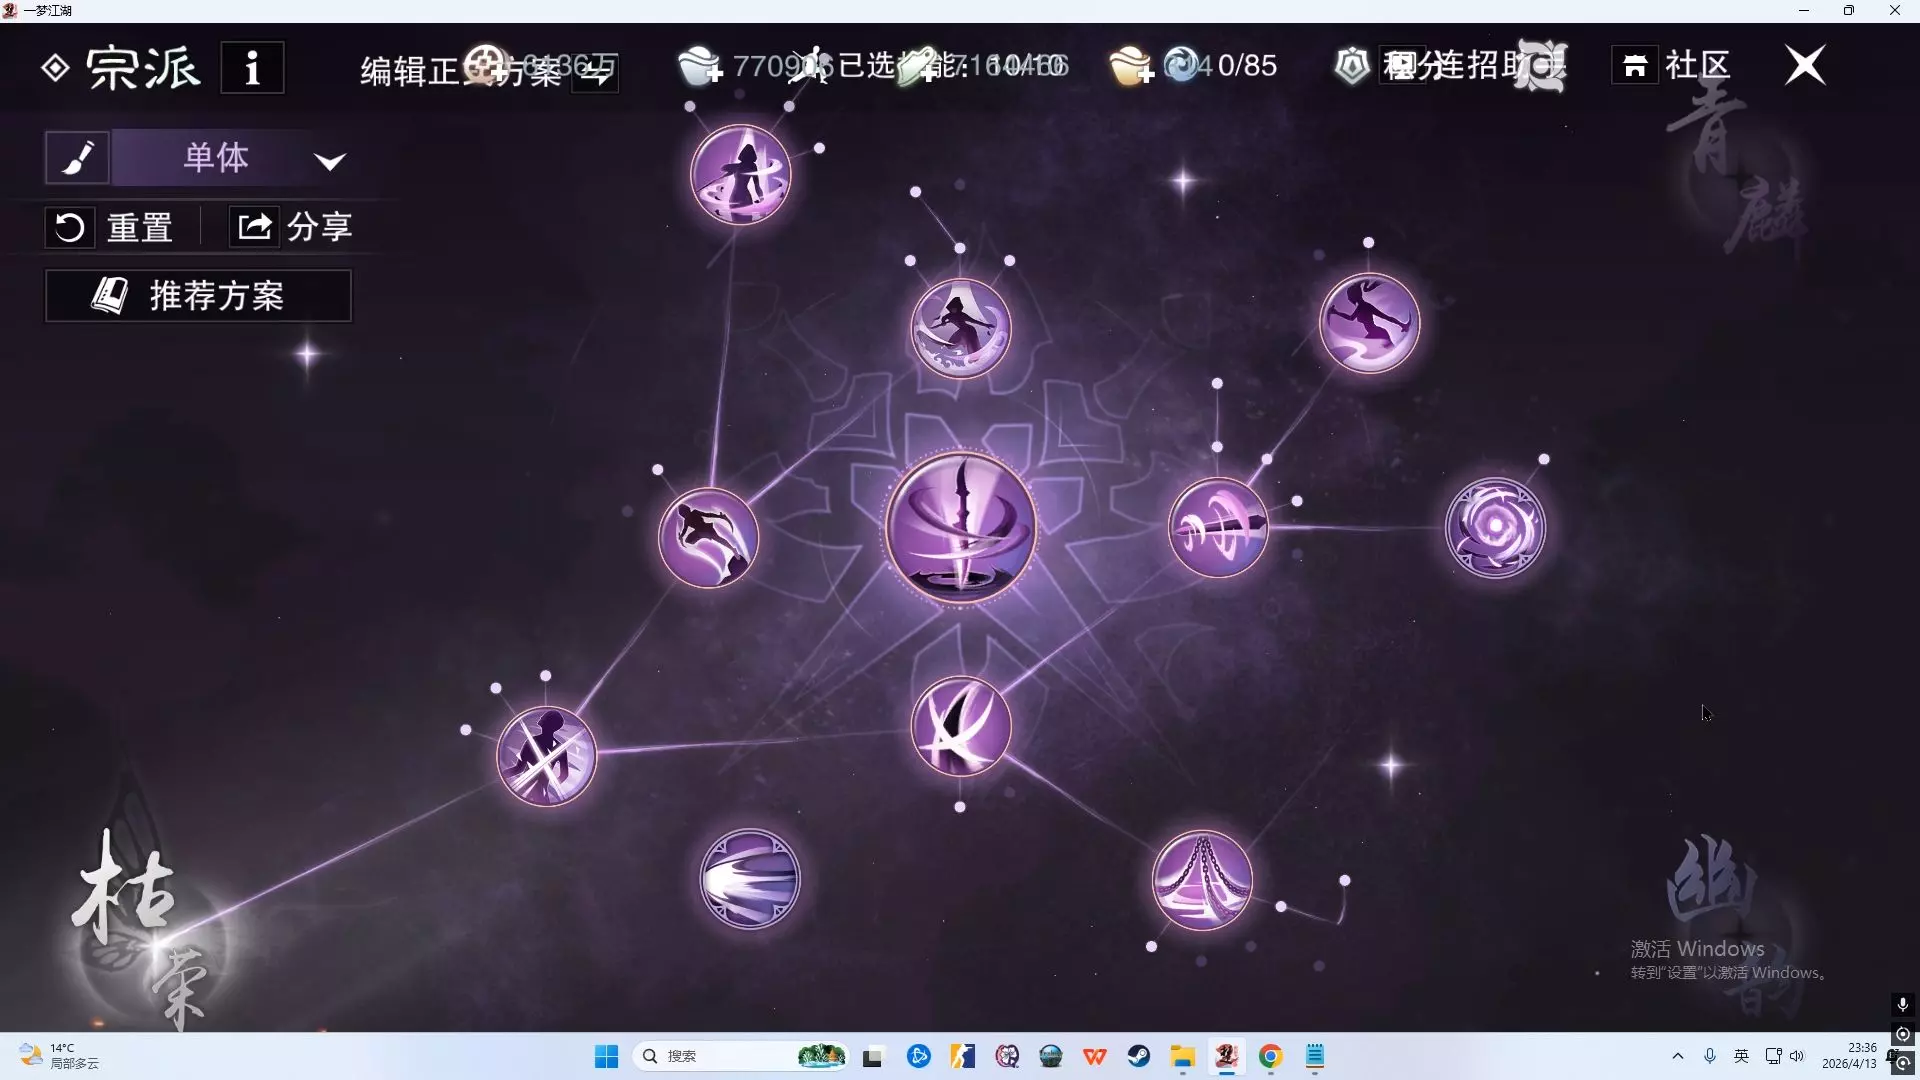Viewport: 1920px width, 1080px height.
Task: Select the chained pavilion skill node
Action: pos(1202,881)
